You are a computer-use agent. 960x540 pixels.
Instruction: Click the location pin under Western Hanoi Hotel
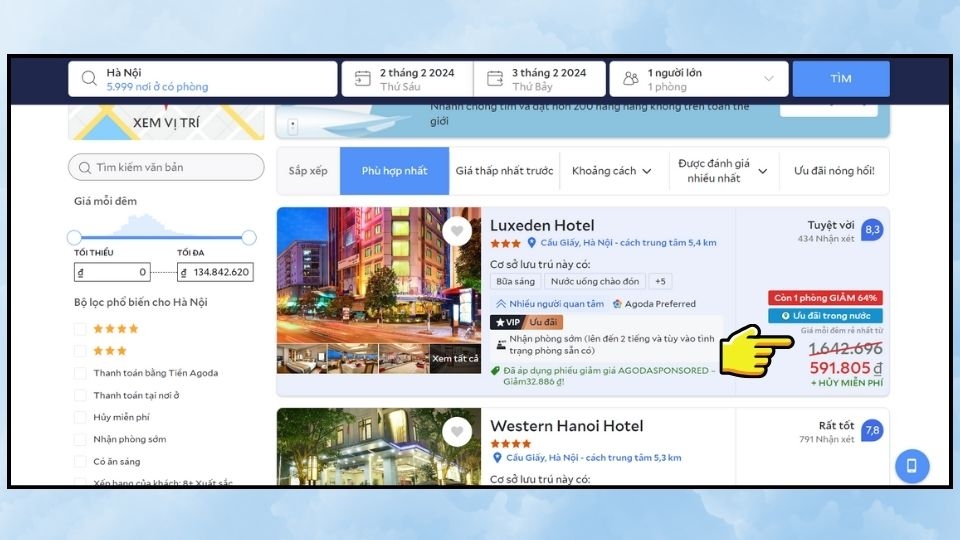(497, 457)
